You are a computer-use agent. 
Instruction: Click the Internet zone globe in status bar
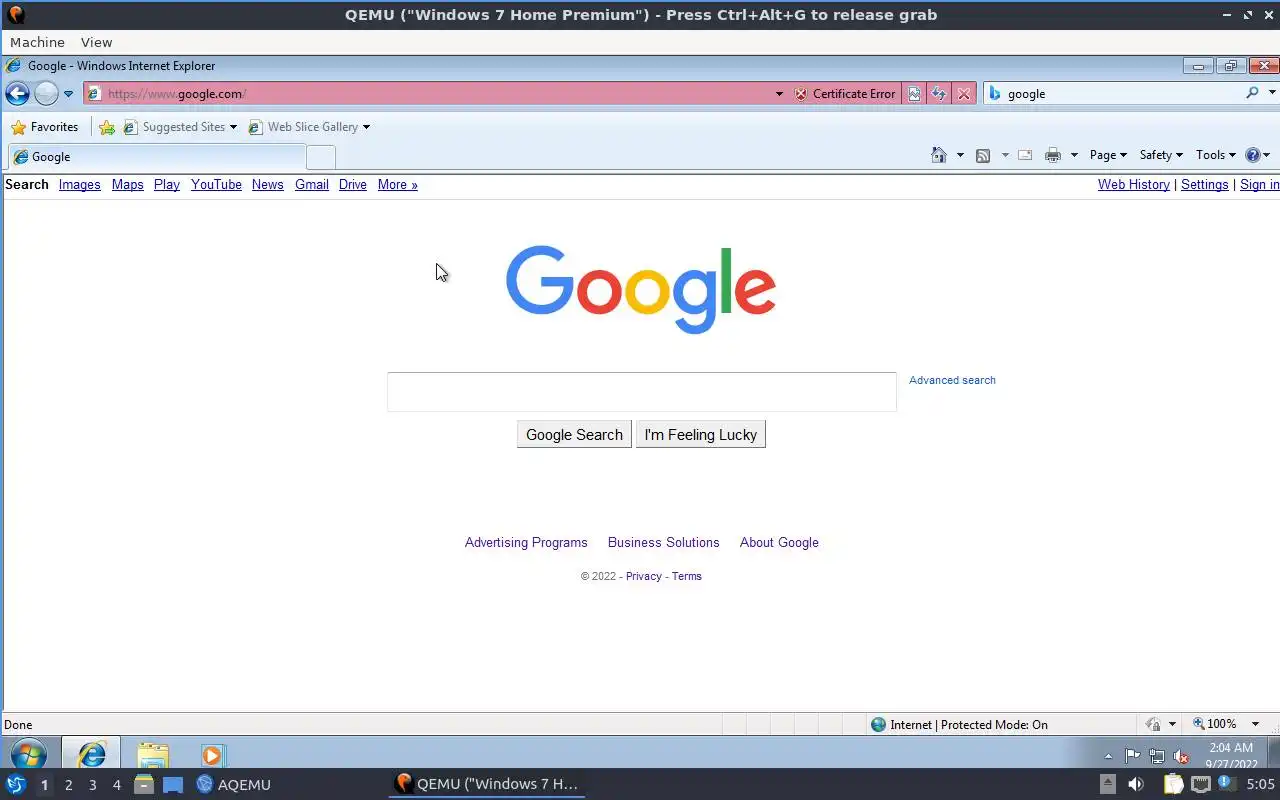tap(878, 725)
